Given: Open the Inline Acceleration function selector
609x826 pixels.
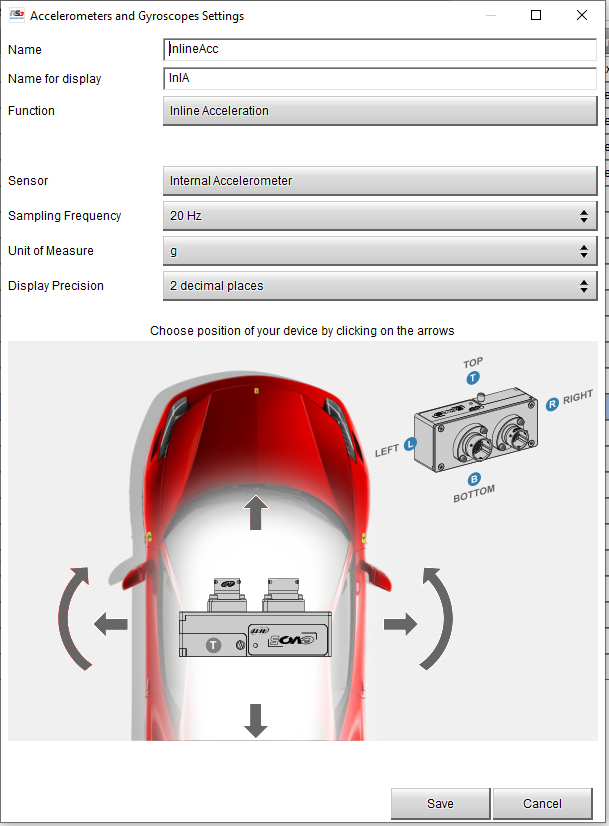Looking at the screenshot, I should coord(379,111).
